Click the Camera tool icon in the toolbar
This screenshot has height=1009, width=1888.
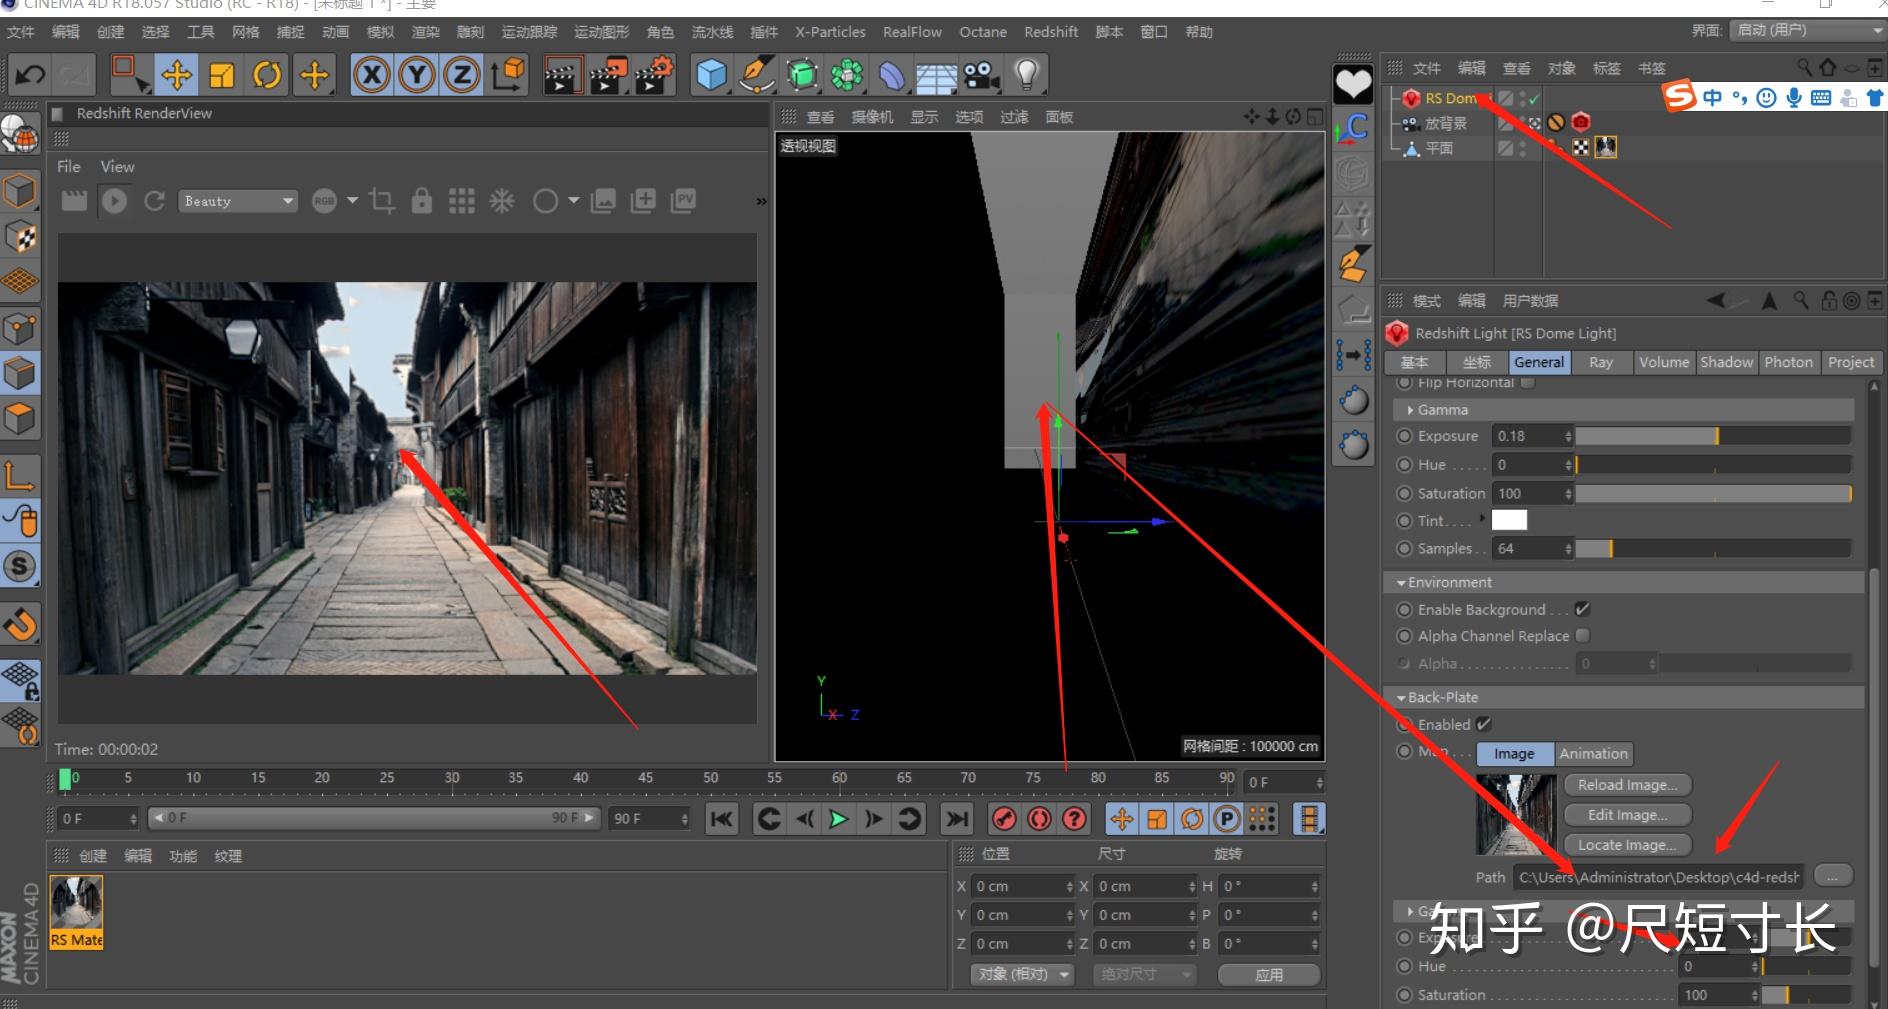pos(977,74)
